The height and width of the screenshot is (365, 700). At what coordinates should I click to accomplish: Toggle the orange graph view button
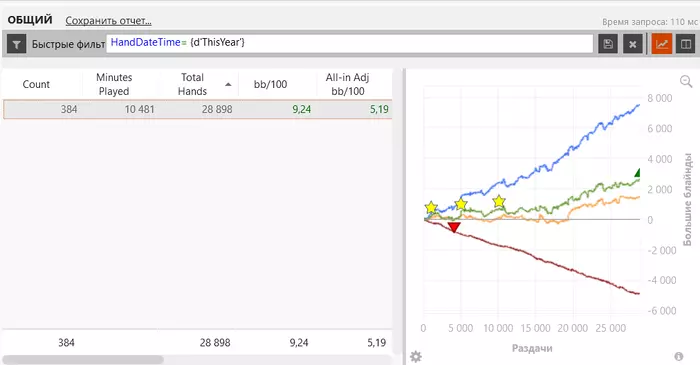tap(662, 44)
